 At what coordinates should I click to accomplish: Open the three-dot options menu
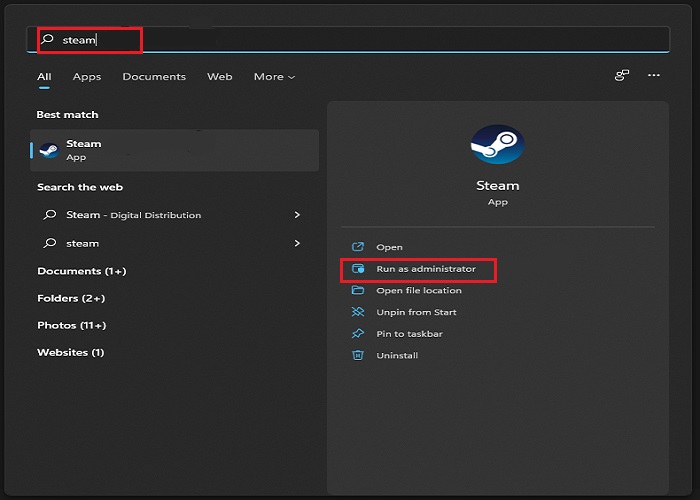(x=654, y=75)
